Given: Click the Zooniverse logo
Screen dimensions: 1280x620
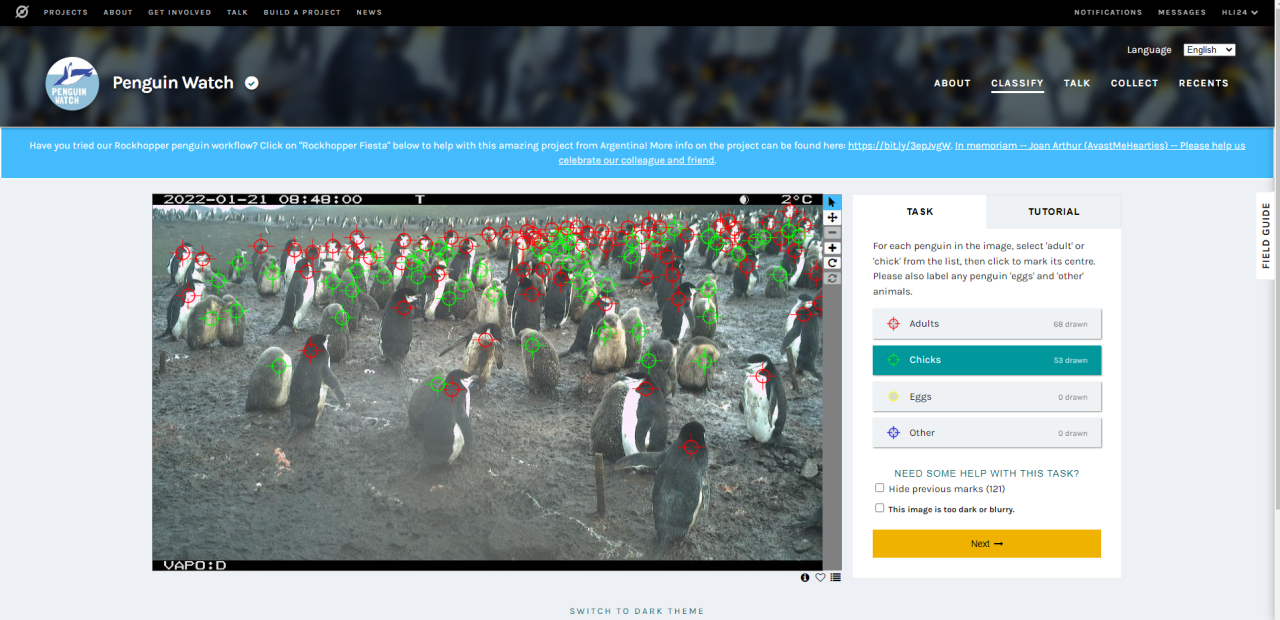Looking at the screenshot, I should 22,12.
